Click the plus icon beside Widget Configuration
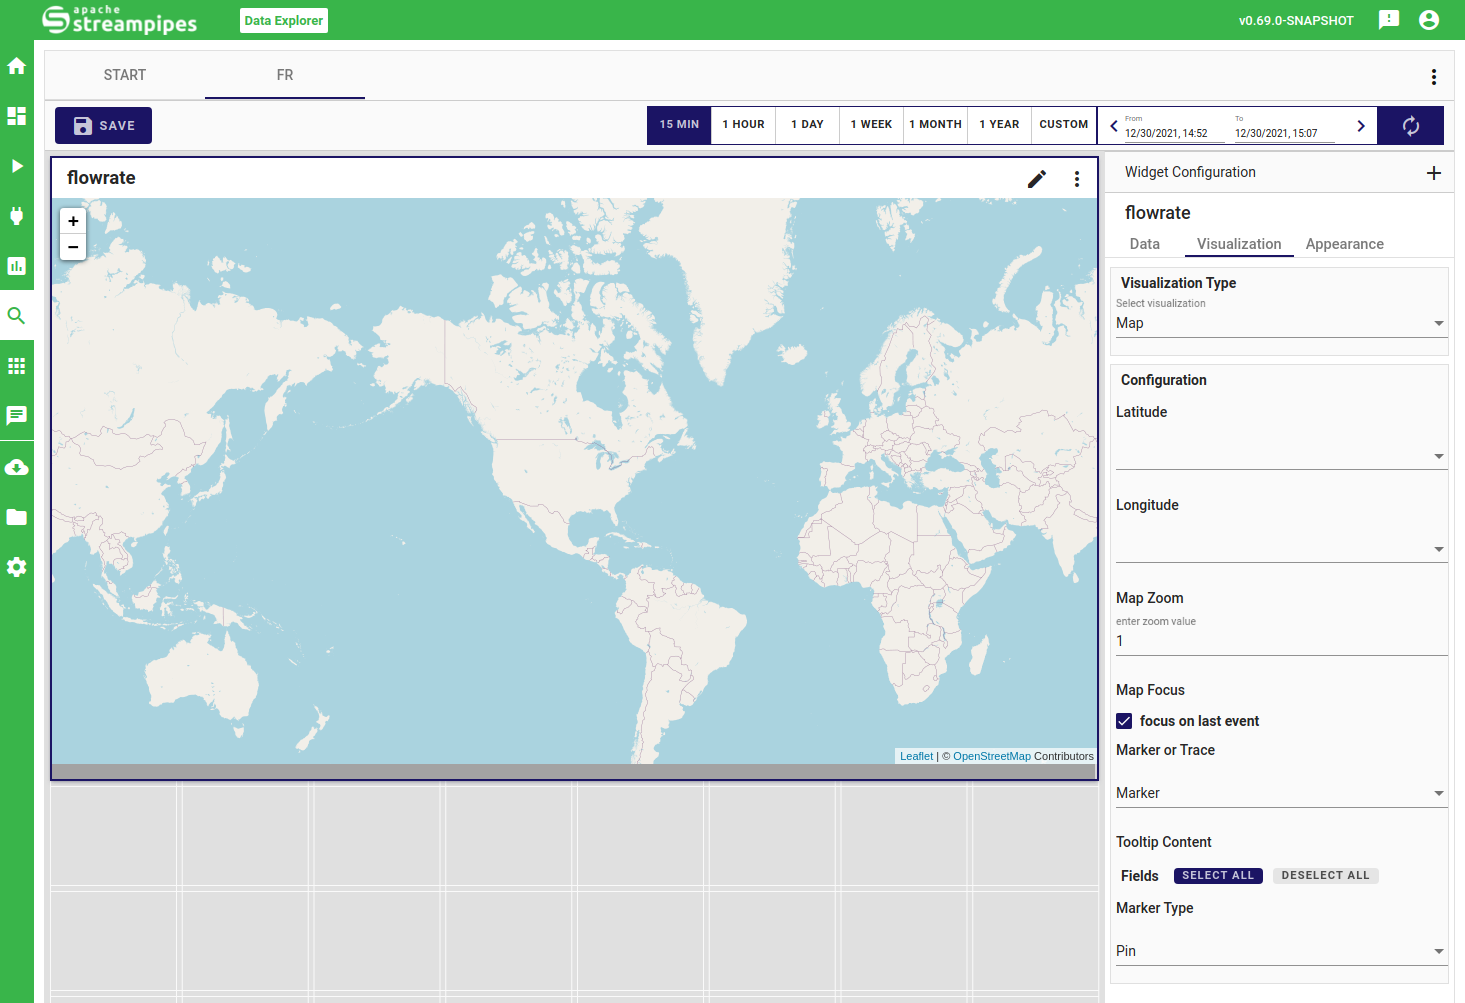The image size is (1465, 1003). 1433,173
